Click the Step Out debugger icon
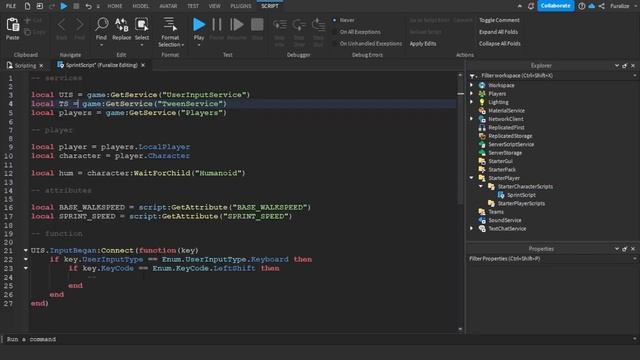The height and width of the screenshot is (360, 640). coord(318,25)
